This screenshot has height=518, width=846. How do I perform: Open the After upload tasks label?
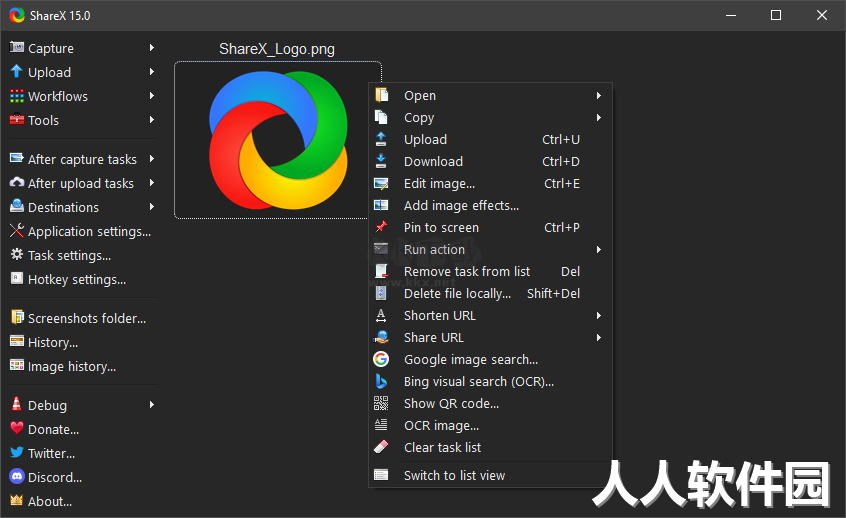click(81, 183)
